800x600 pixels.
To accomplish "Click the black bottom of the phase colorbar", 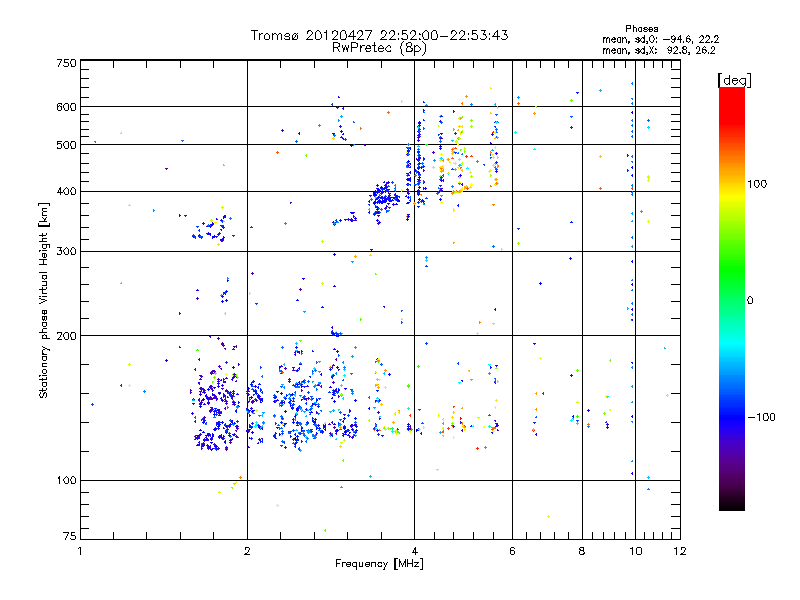I will click(x=732, y=505).
